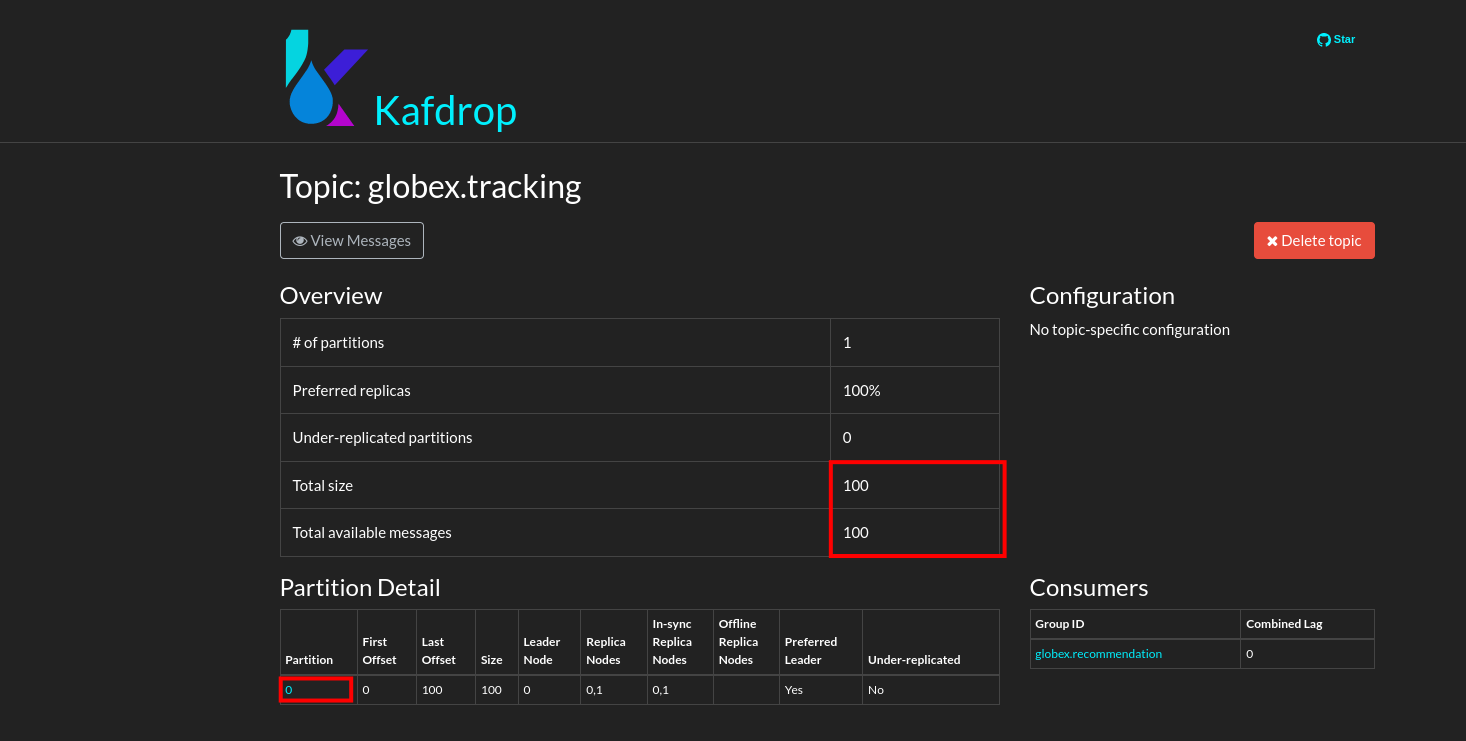1466x741 pixels.
Task: Select 'No topic-specific configuration' text
Action: (1130, 330)
